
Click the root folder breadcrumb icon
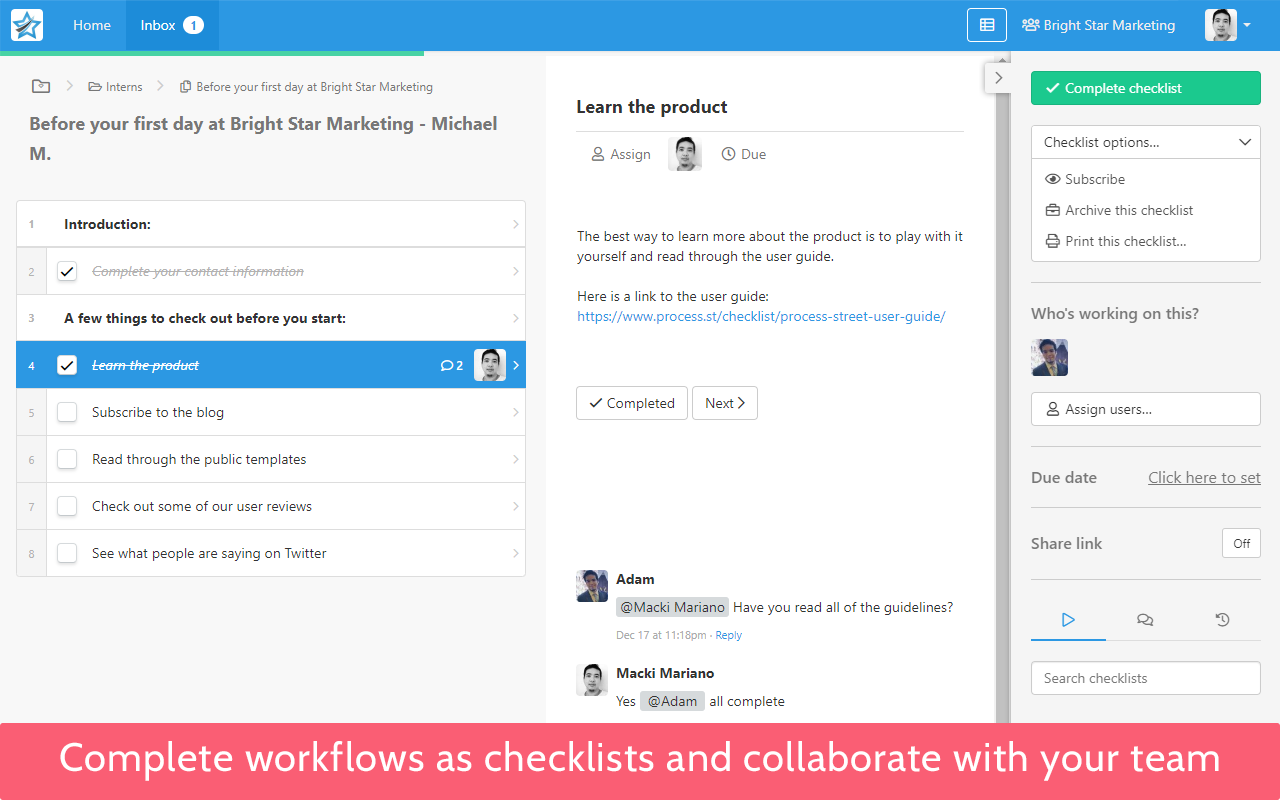[x=41, y=87]
